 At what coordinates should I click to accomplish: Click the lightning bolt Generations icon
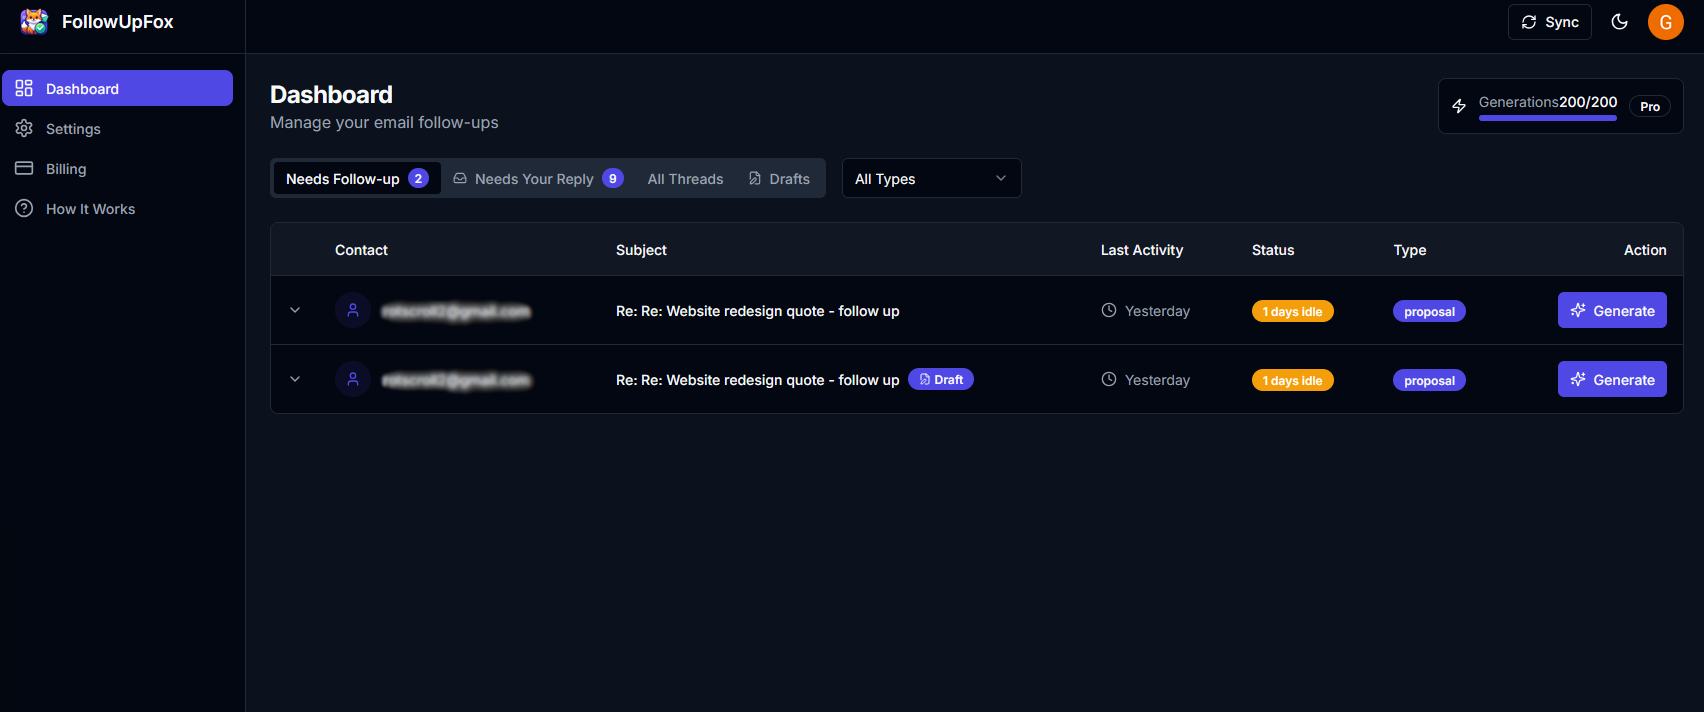(1459, 106)
